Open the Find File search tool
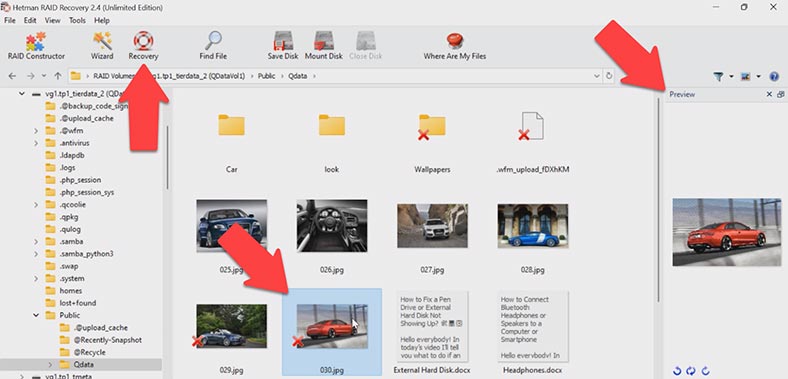The image size is (788, 379). (213, 46)
